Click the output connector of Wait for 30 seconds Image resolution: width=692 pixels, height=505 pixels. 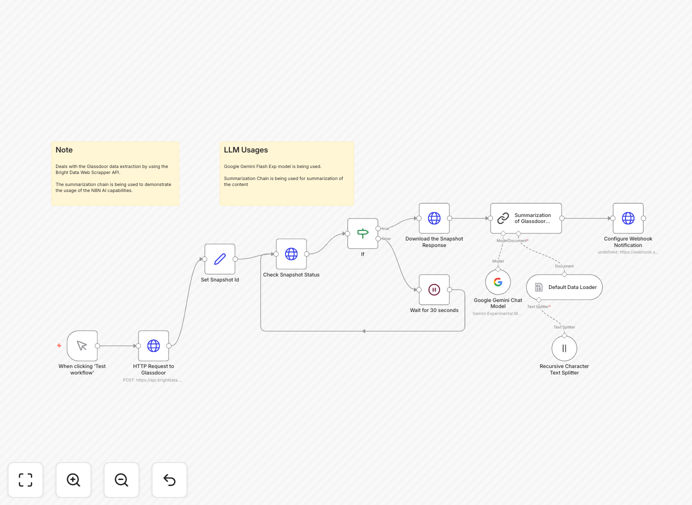(x=450, y=290)
